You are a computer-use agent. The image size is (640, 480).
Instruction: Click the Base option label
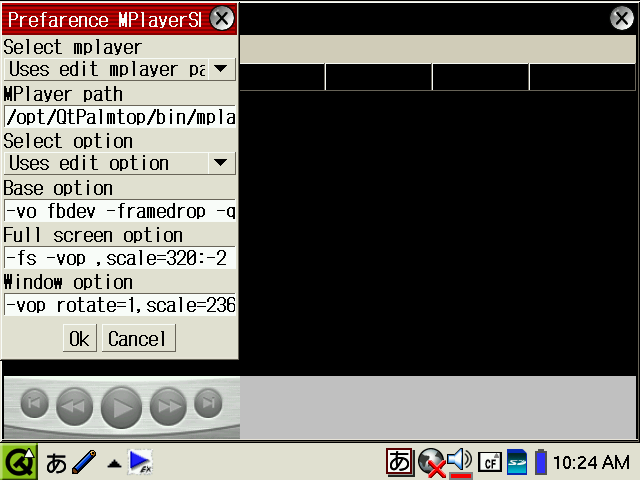(x=58, y=189)
